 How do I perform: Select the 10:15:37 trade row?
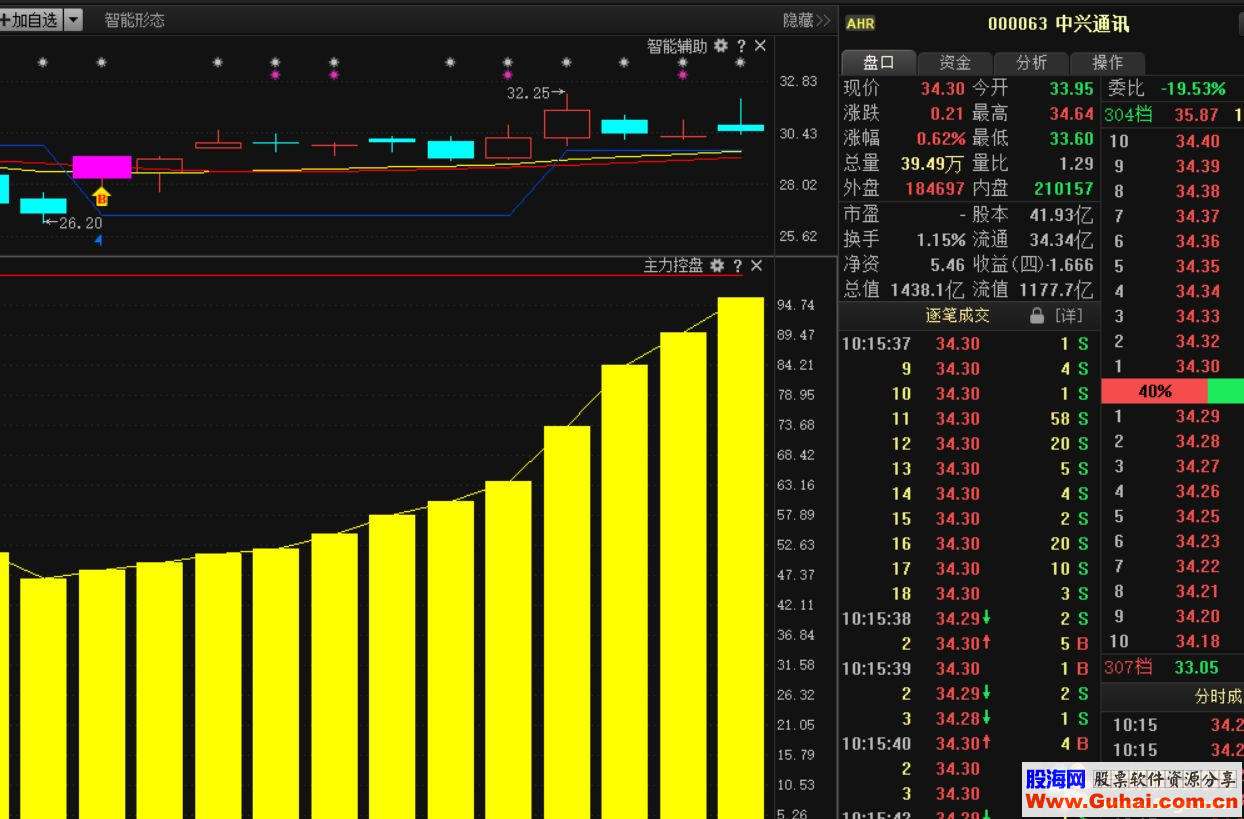point(968,344)
